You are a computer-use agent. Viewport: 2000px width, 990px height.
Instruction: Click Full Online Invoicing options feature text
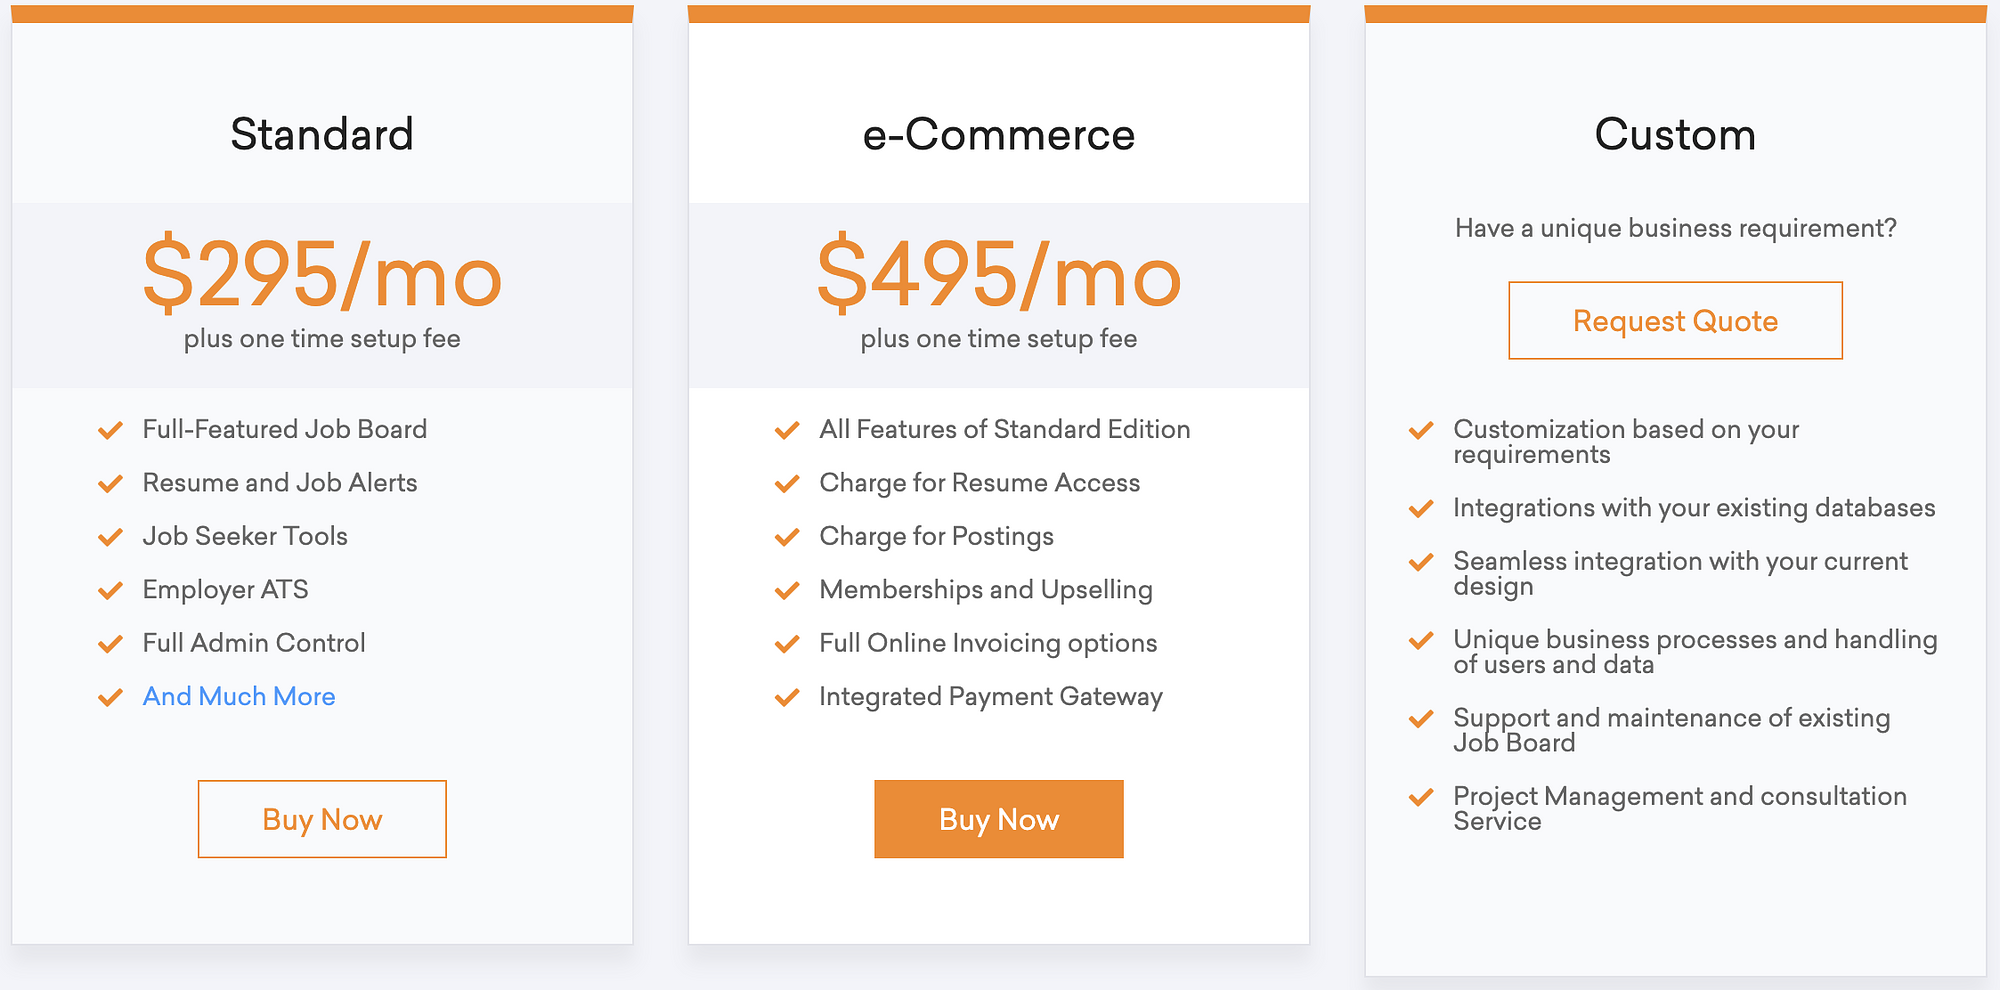[x=988, y=643]
